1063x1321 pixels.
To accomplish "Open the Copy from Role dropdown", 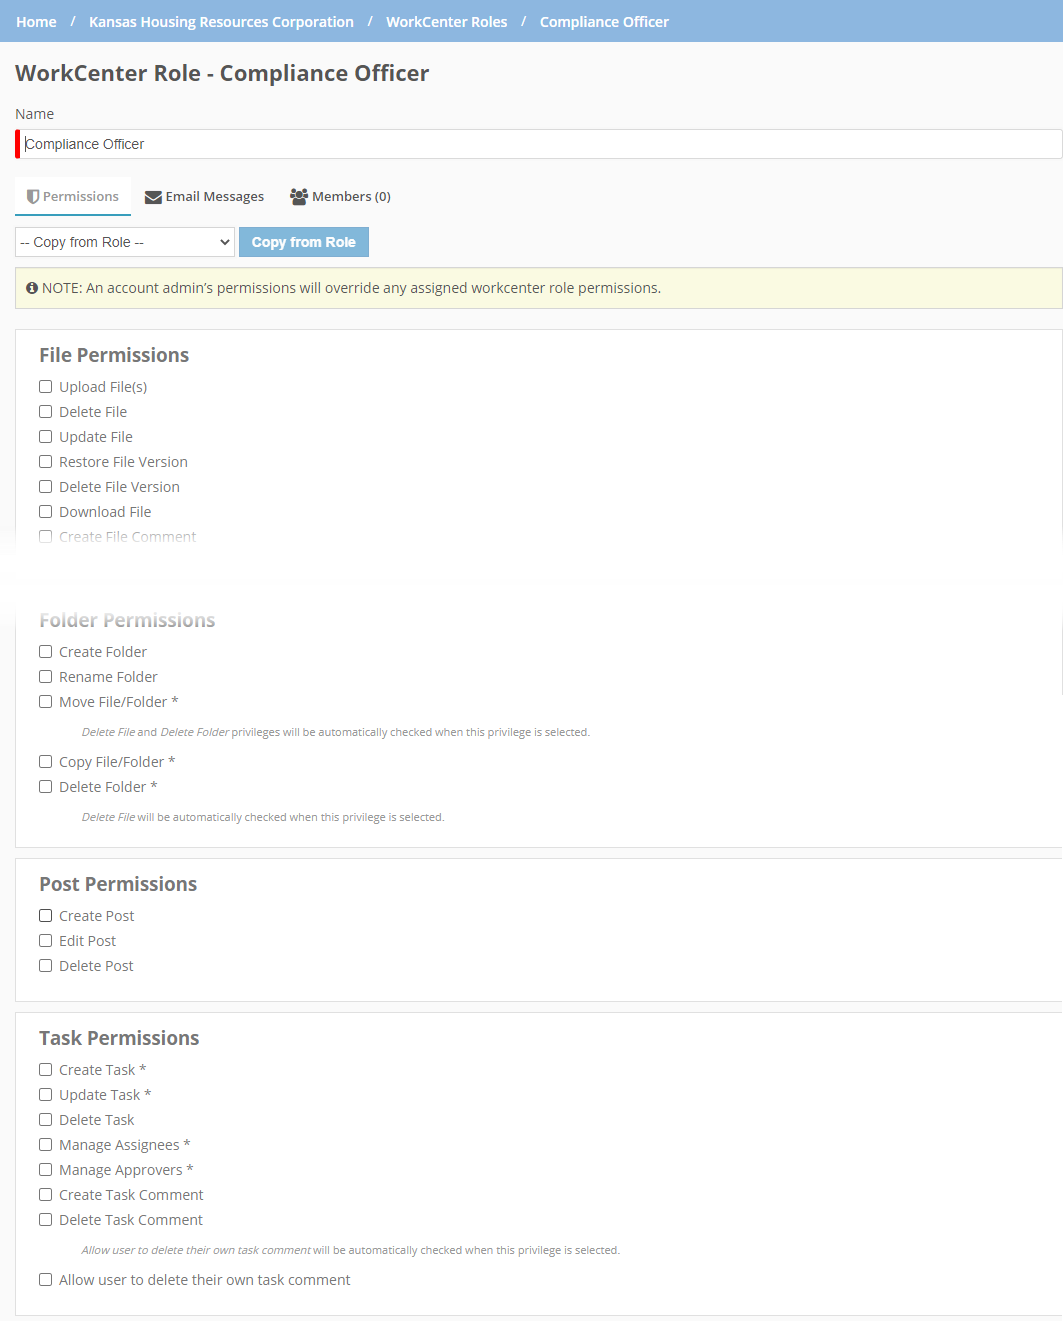I will click(125, 242).
